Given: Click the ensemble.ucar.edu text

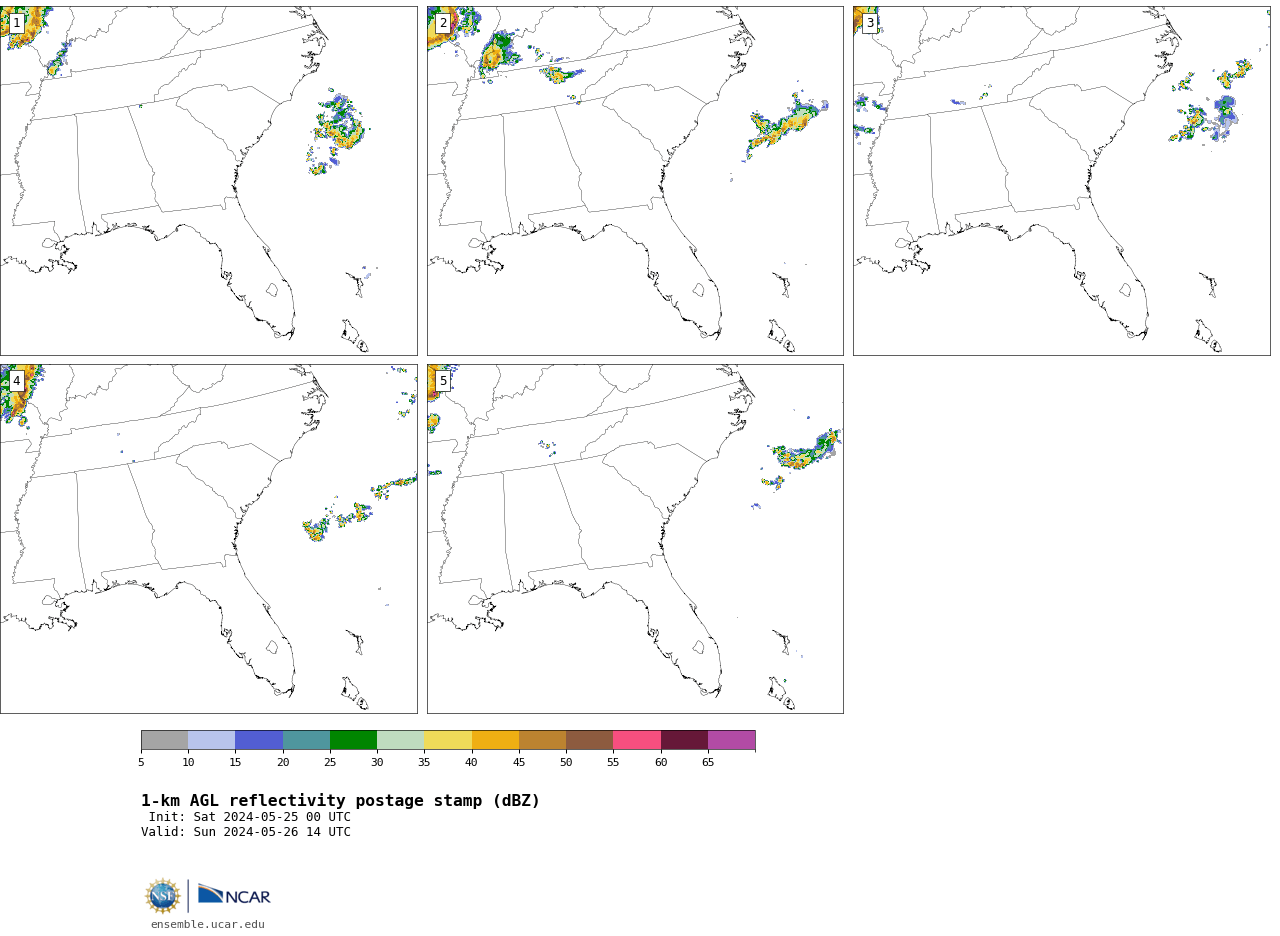Looking at the screenshot, I should (x=208, y=925).
